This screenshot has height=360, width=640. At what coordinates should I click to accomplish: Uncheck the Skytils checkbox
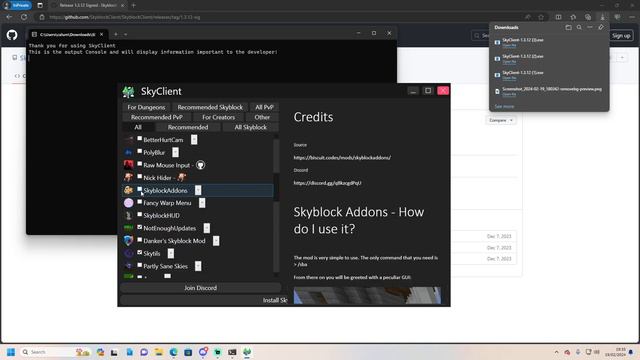140,253
